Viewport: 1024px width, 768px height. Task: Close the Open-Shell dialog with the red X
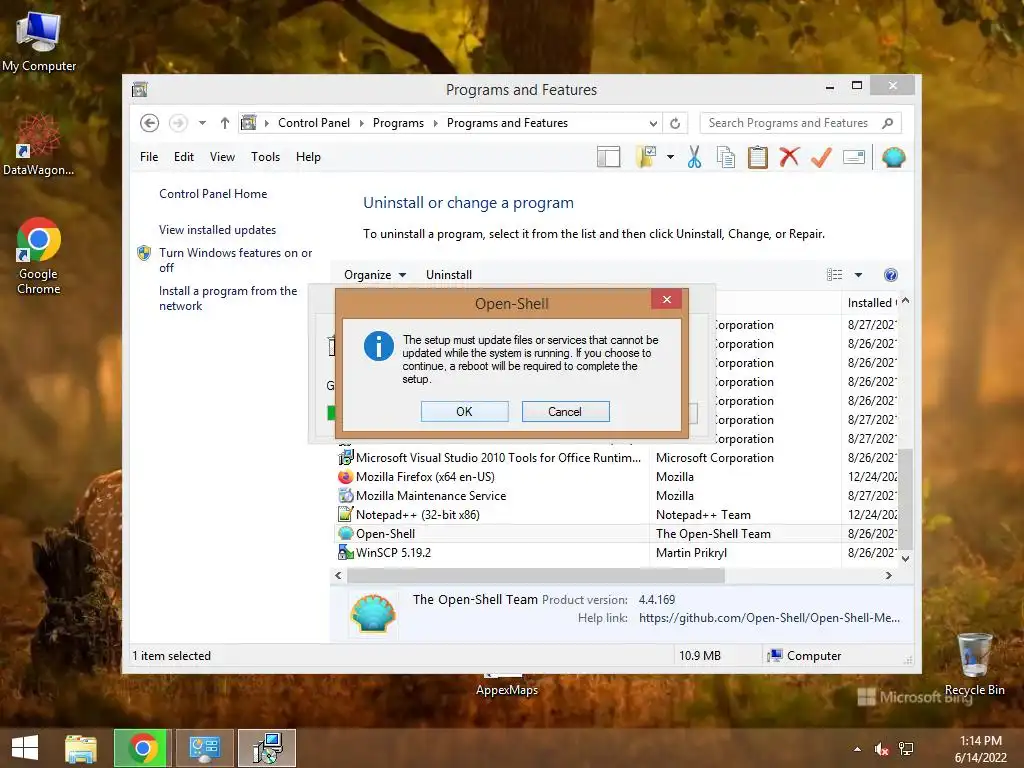tap(666, 299)
